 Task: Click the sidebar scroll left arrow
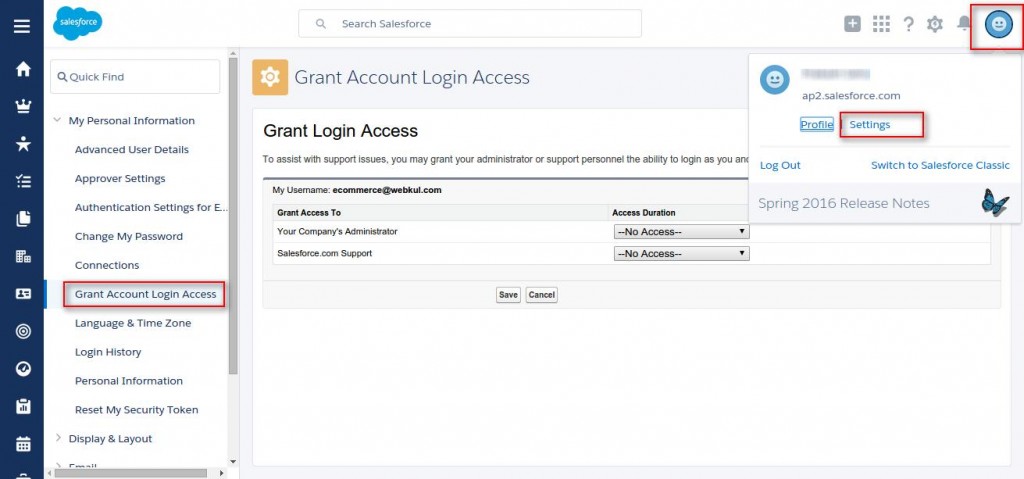tap(48, 472)
